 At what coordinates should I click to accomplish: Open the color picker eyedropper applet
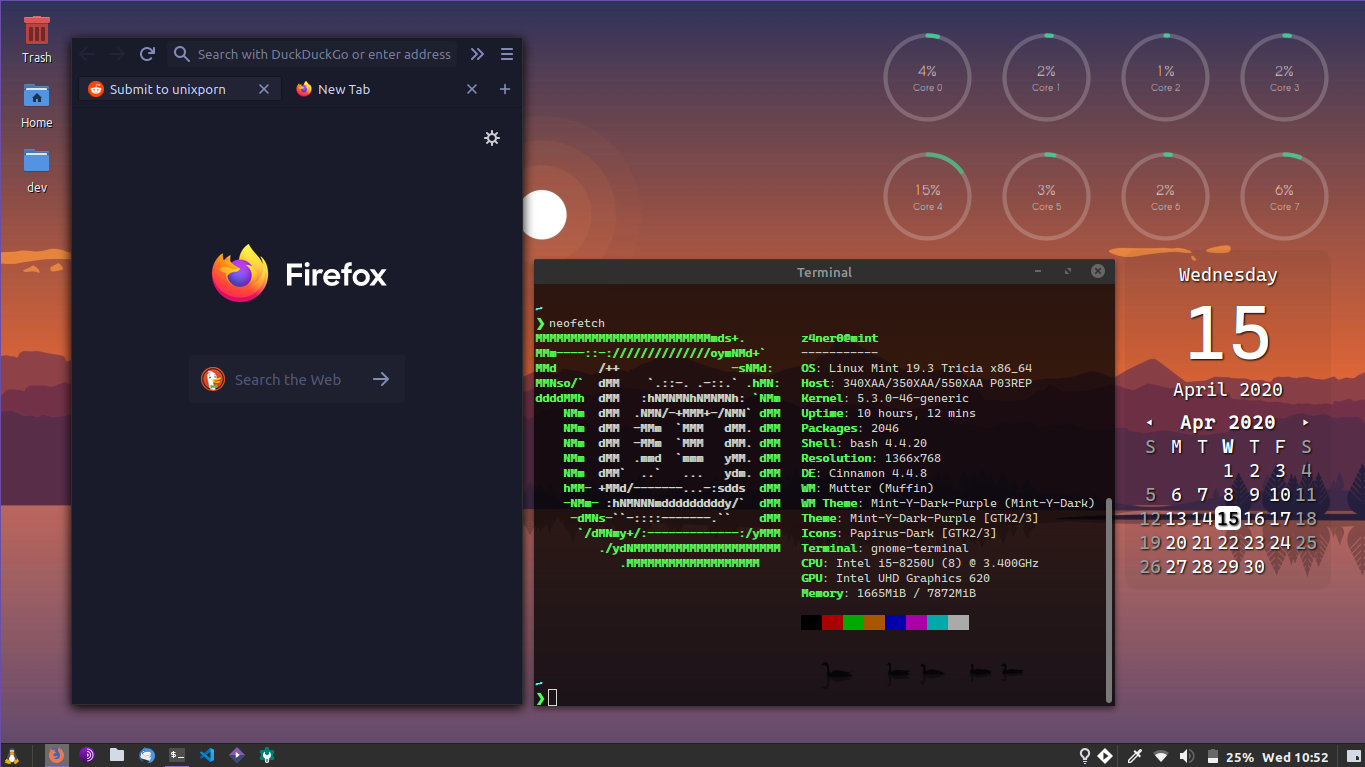tap(1136, 756)
